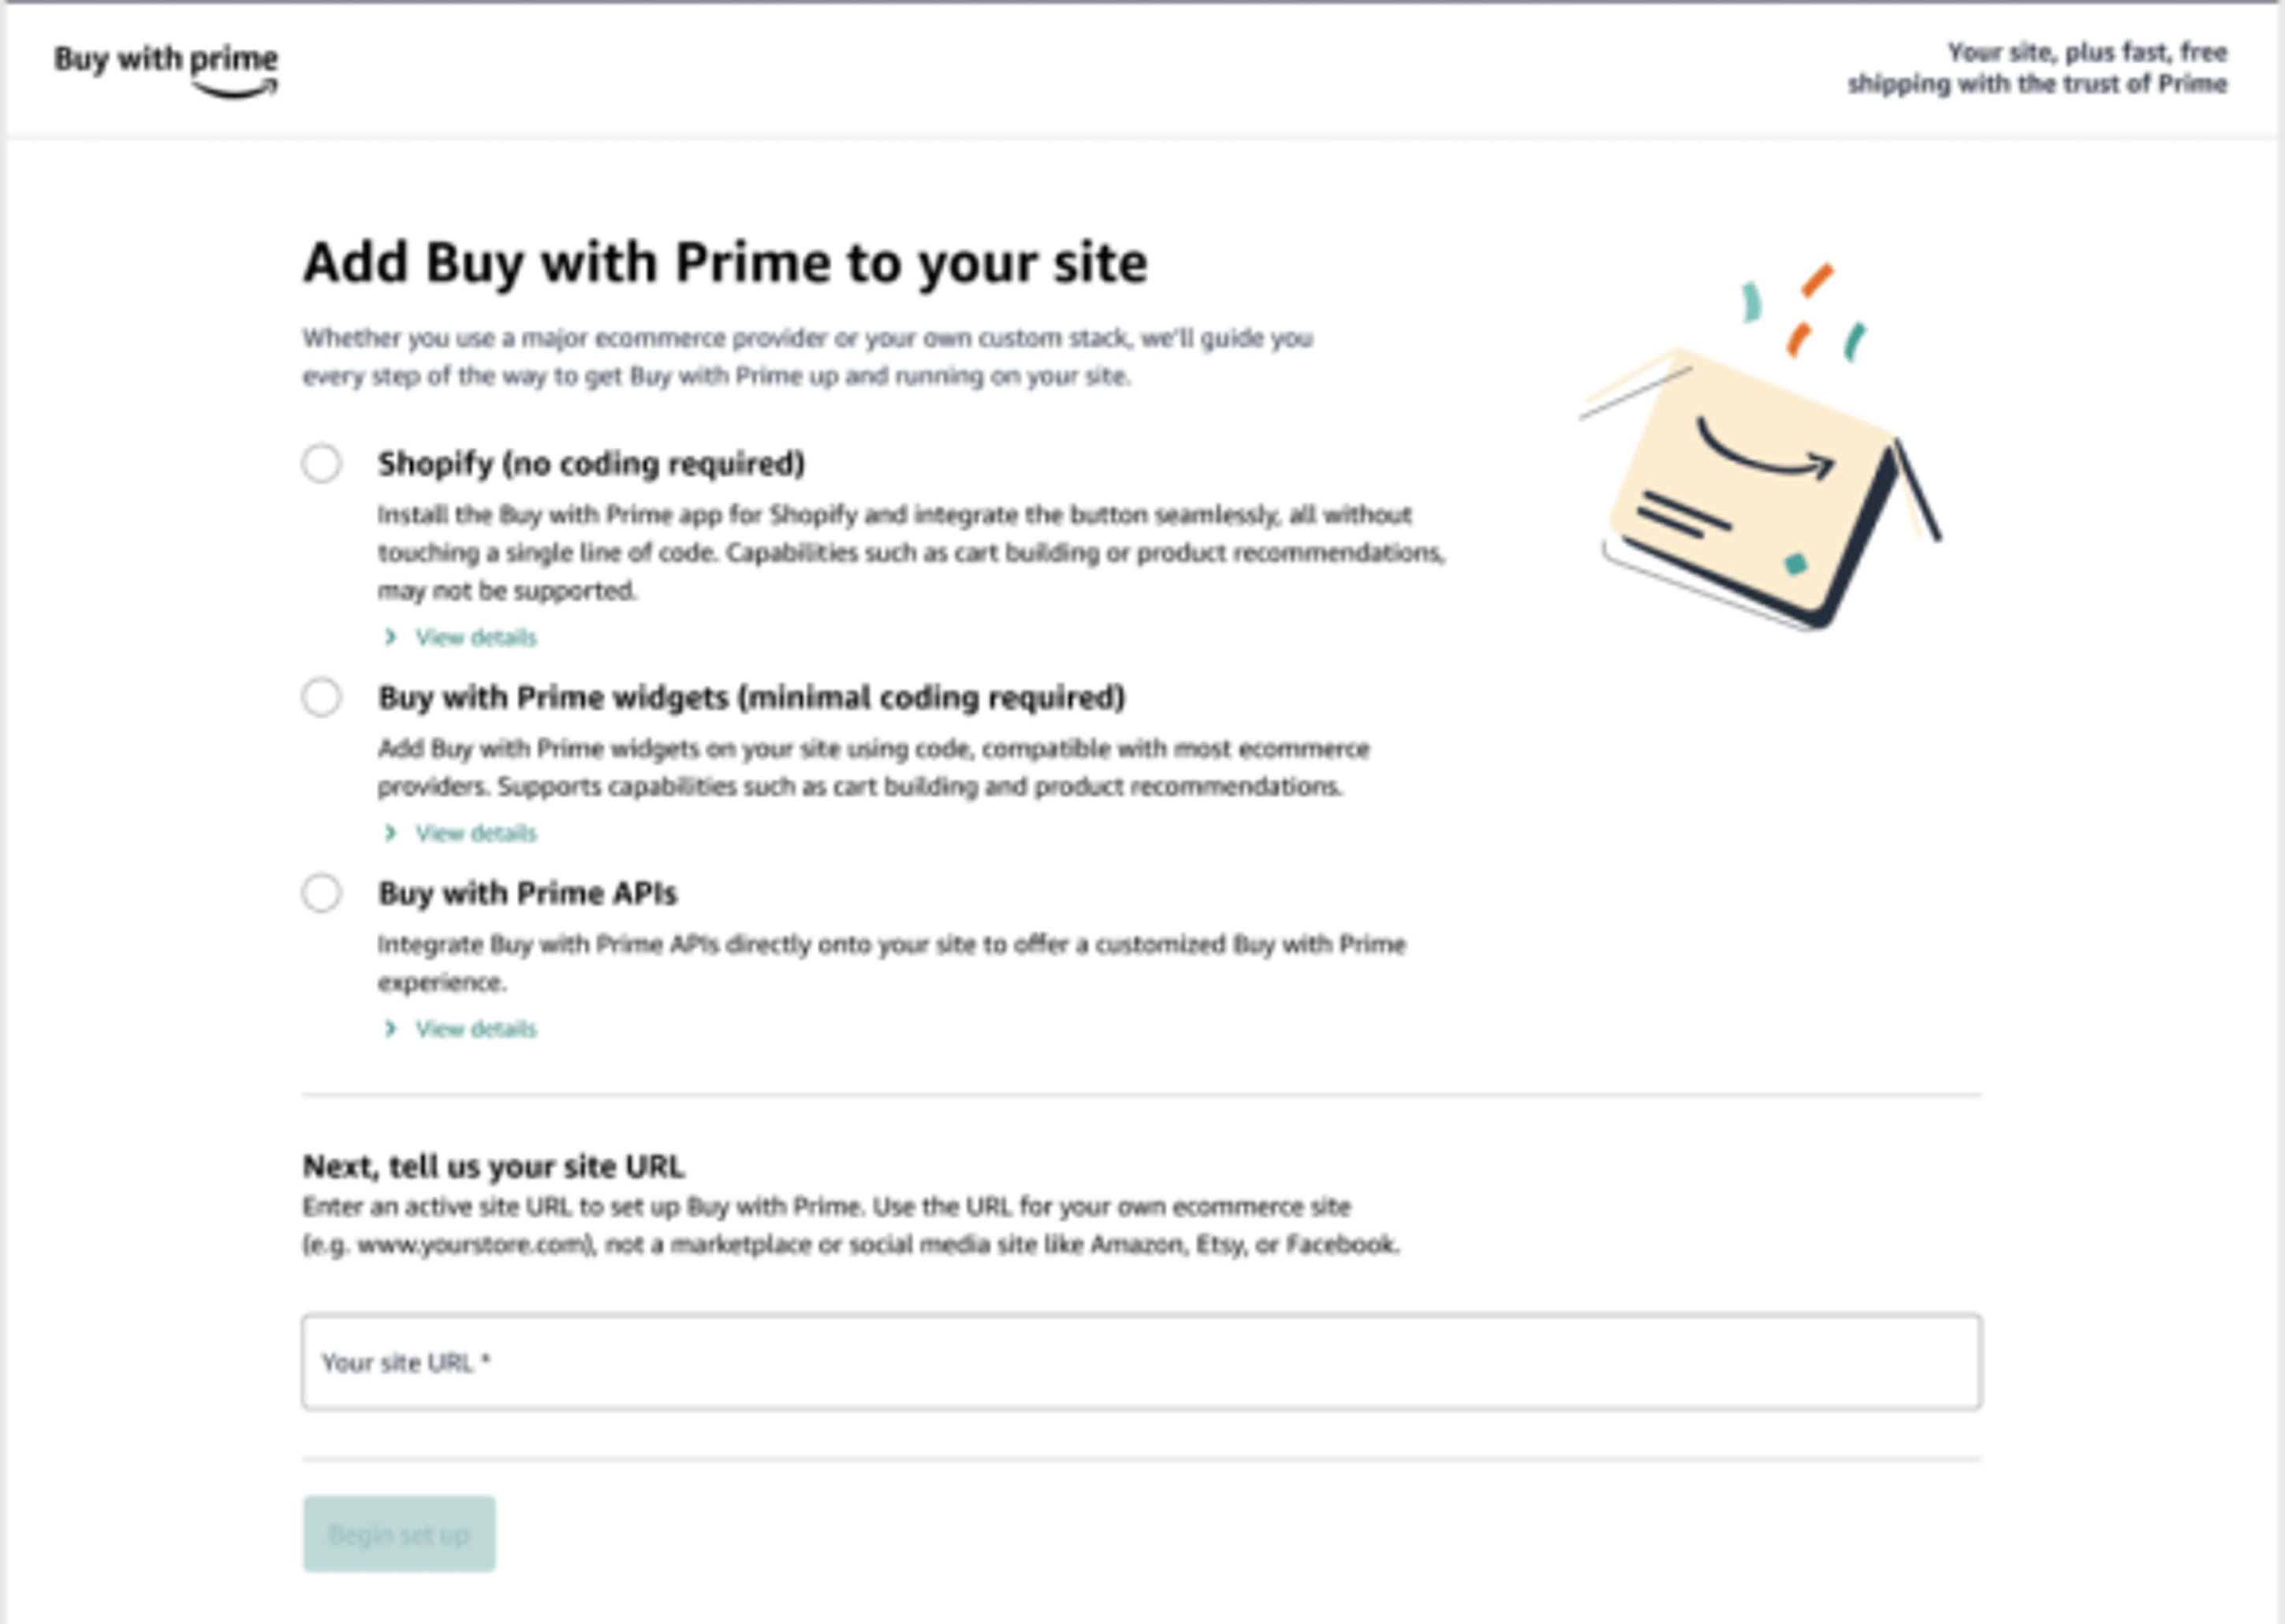Click the 'Buy with Prime APIs' label
This screenshot has height=1624, width=2285.
pos(527,893)
